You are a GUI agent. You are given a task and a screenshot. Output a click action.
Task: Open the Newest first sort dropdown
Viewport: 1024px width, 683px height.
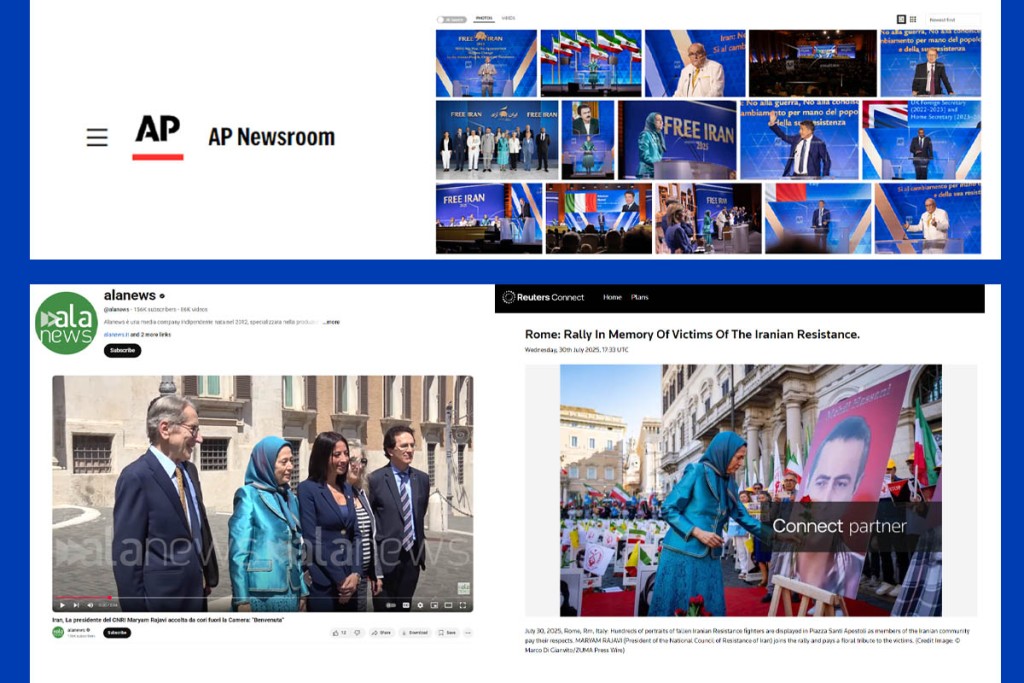[x=953, y=20]
